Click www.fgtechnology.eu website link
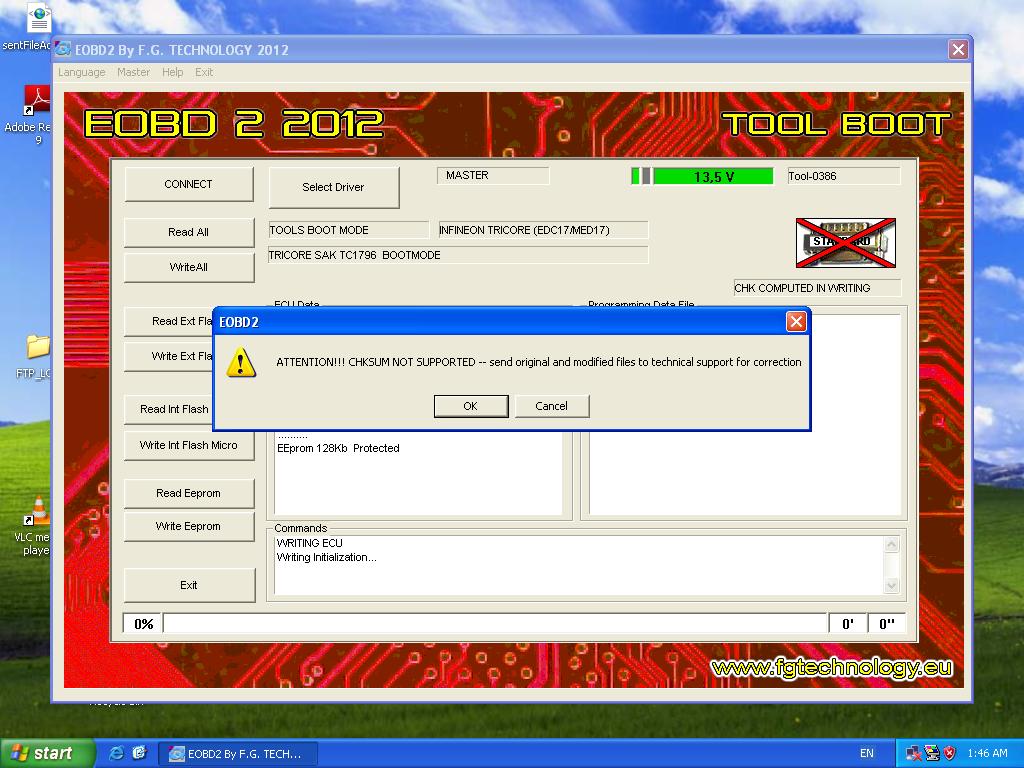 [x=831, y=667]
